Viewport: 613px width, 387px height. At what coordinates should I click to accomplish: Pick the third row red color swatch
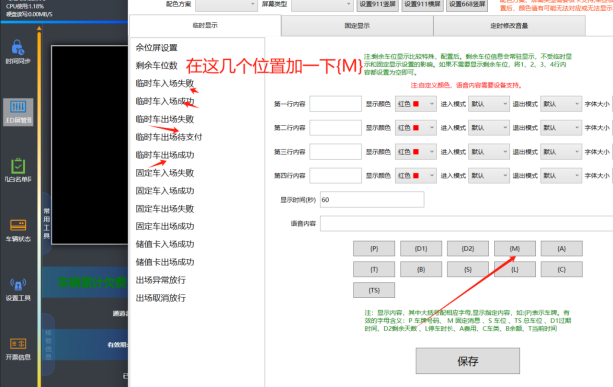[416, 152]
